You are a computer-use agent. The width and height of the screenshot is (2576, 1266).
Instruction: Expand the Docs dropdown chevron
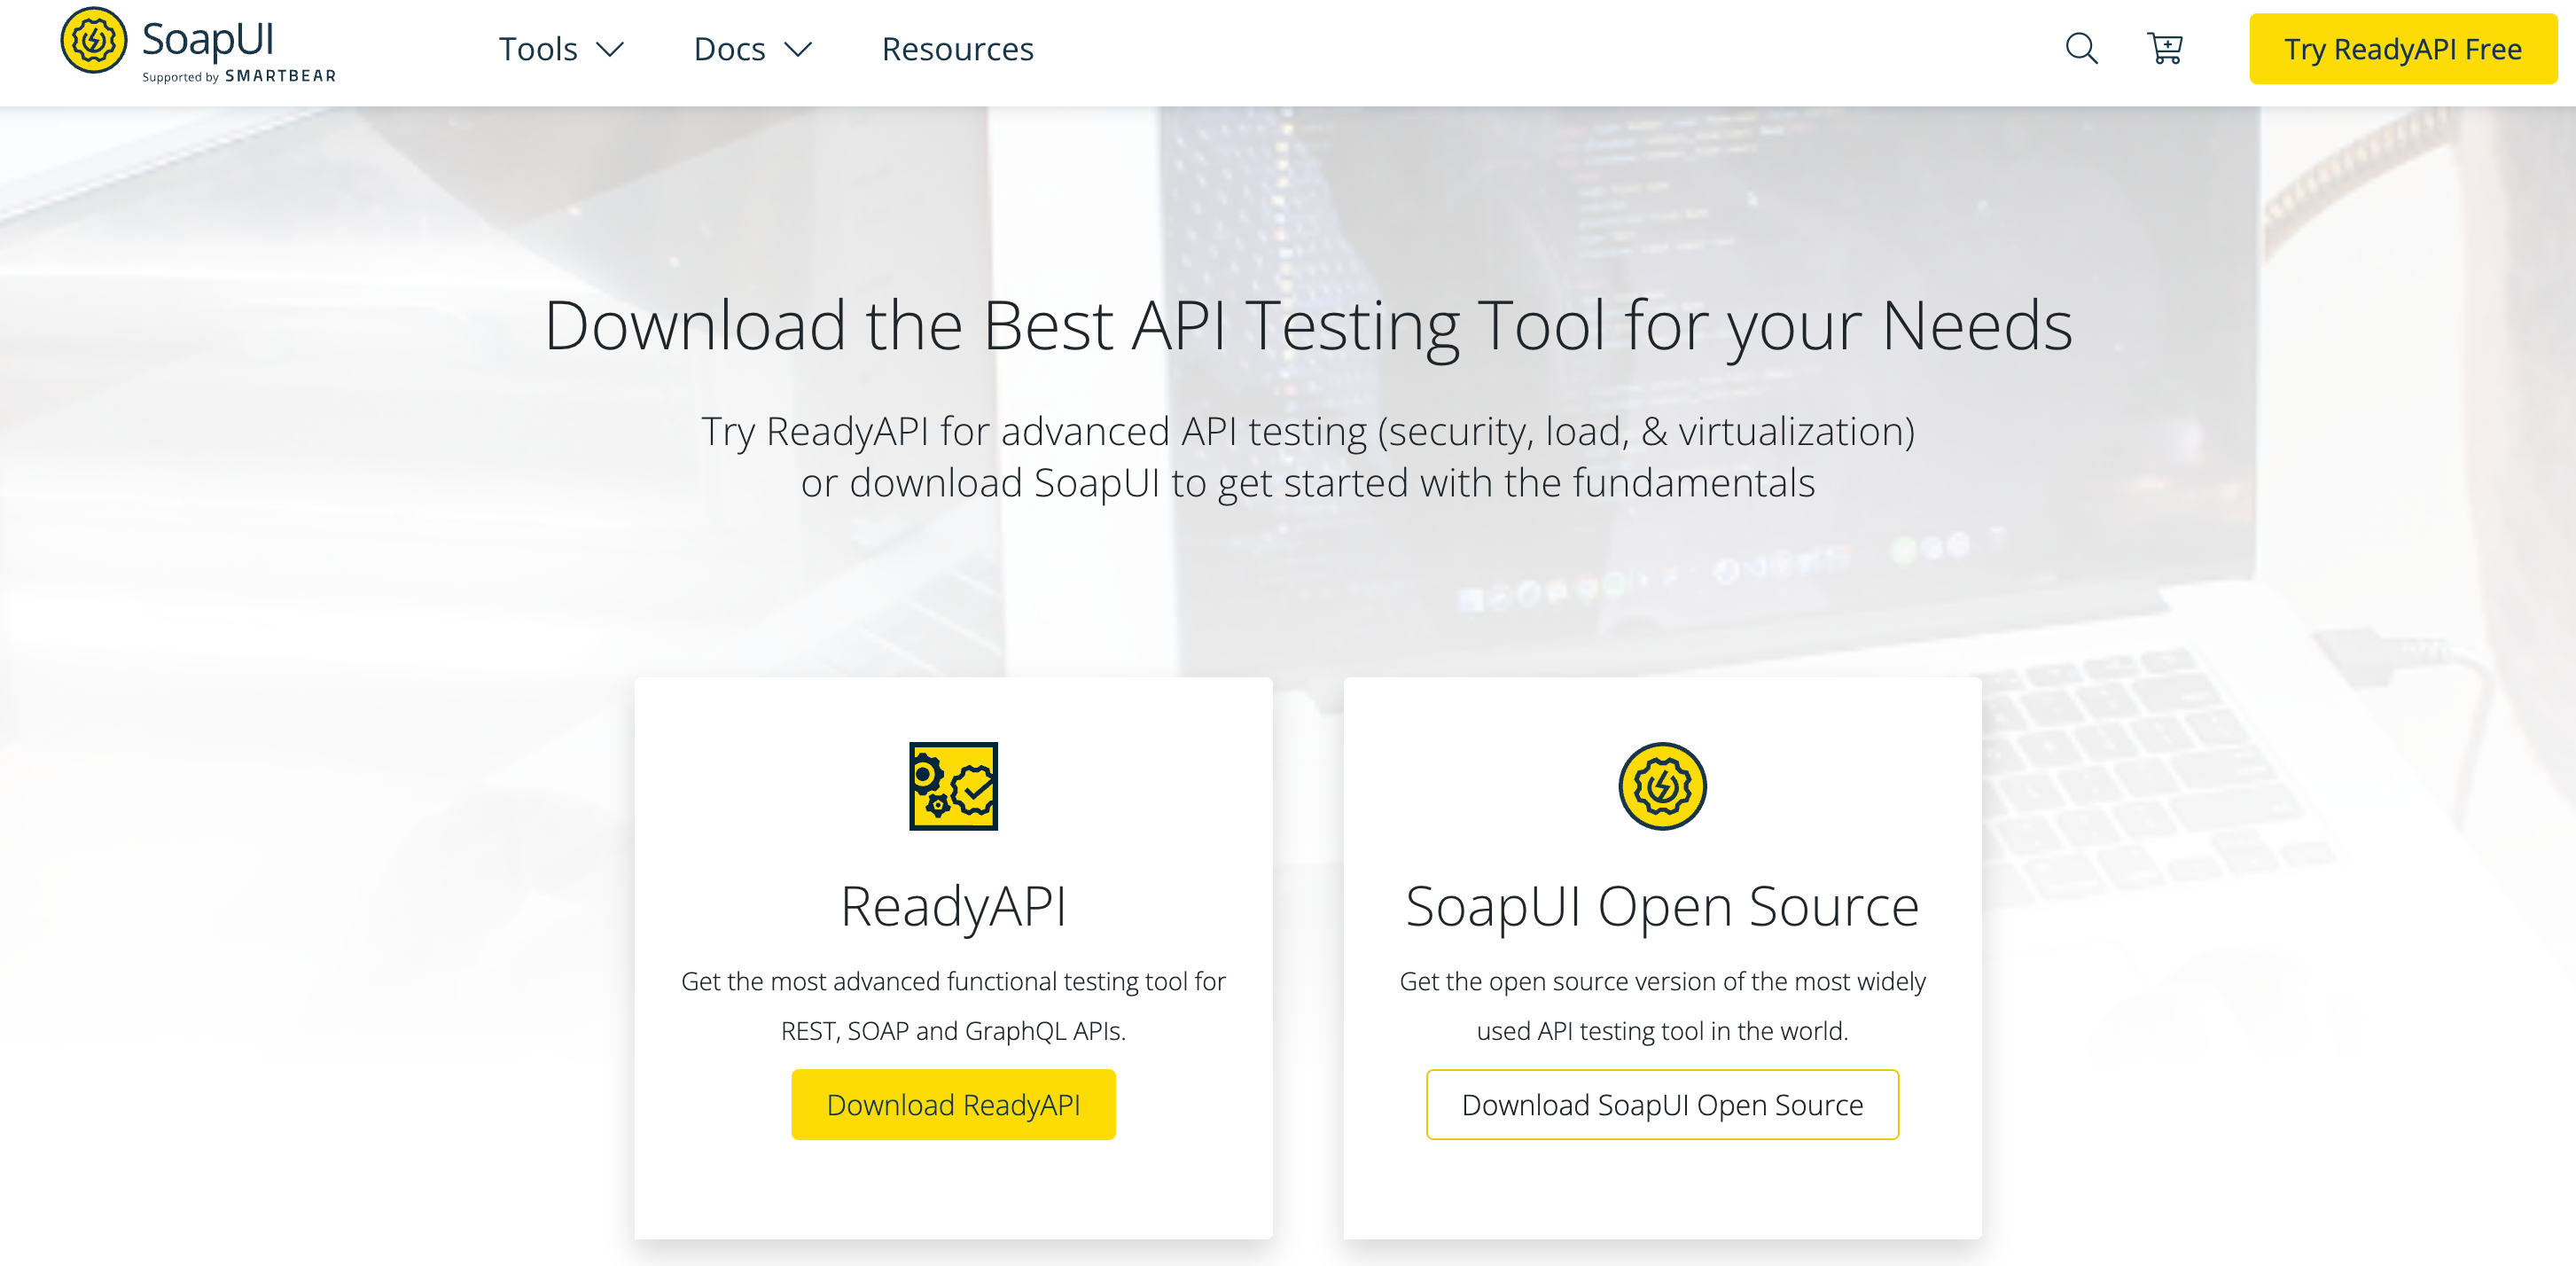[798, 49]
